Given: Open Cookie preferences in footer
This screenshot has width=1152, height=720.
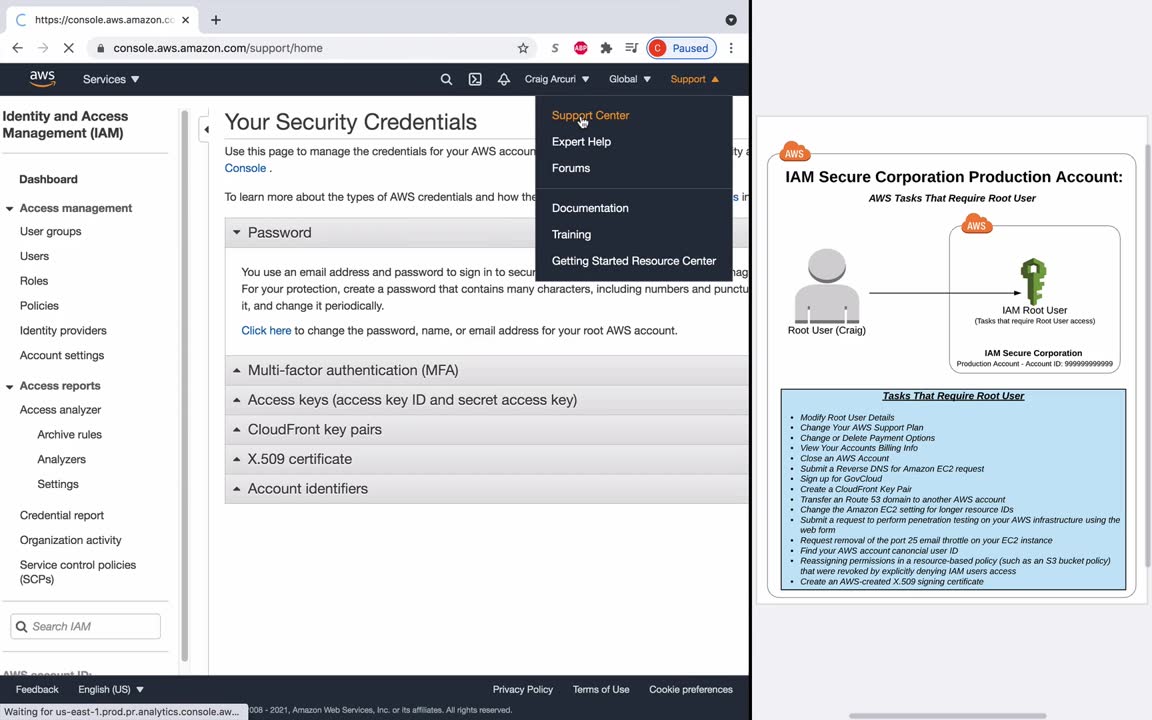Looking at the screenshot, I should pyautogui.click(x=691, y=689).
